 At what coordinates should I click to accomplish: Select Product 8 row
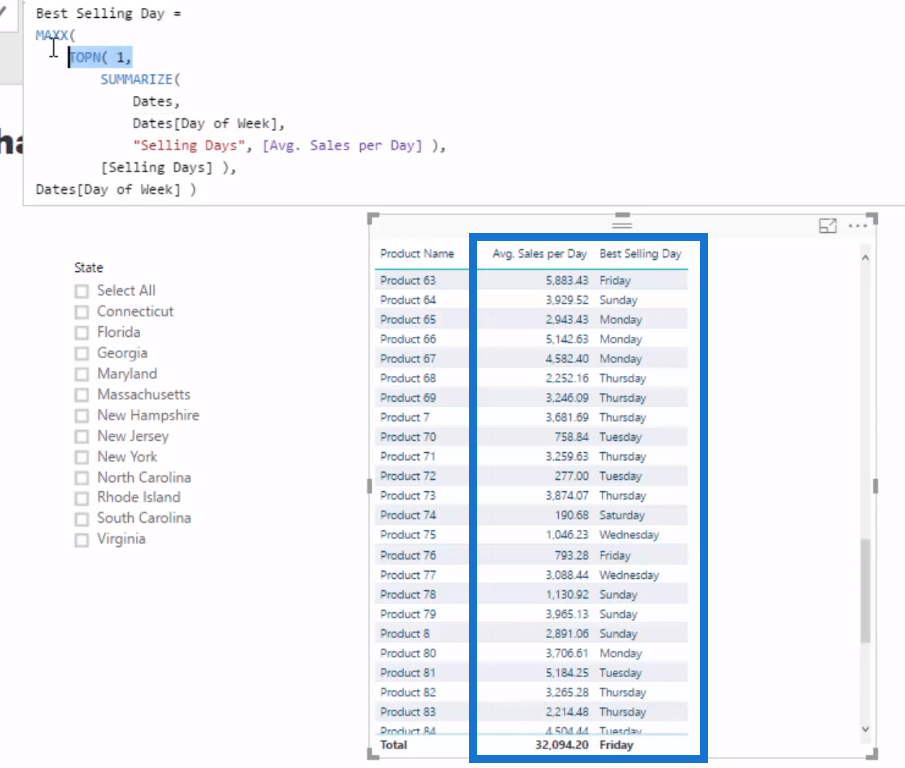[x=404, y=634]
